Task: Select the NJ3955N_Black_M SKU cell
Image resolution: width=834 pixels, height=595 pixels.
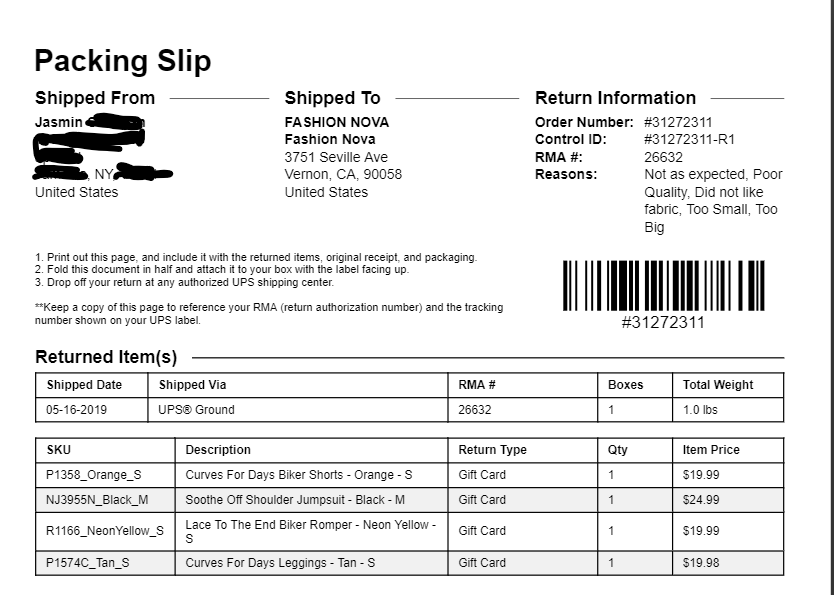Action: click(x=105, y=500)
